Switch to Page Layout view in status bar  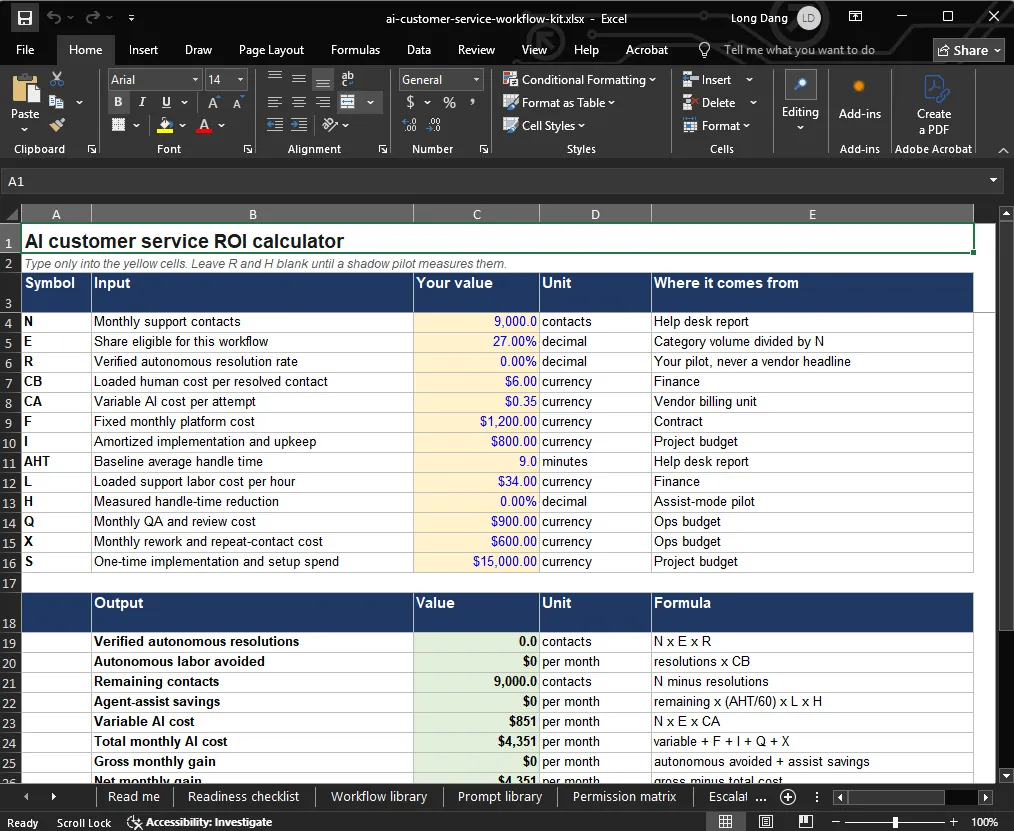pos(766,822)
